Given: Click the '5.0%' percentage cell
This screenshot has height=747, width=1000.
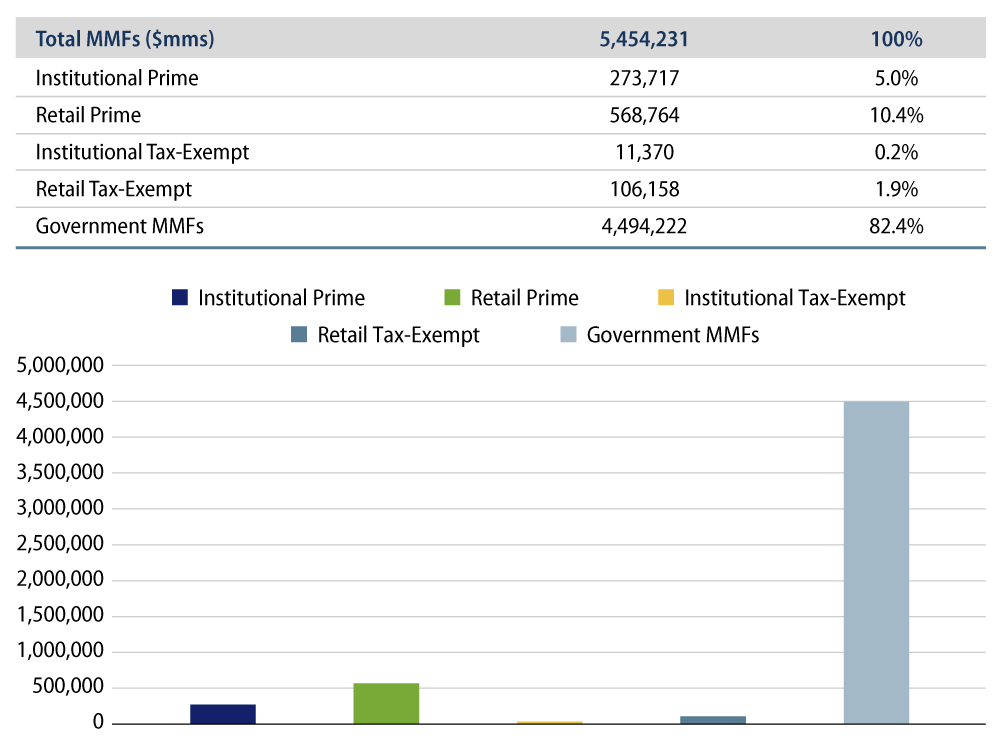Looking at the screenshot, I should (x=897, y=78).
